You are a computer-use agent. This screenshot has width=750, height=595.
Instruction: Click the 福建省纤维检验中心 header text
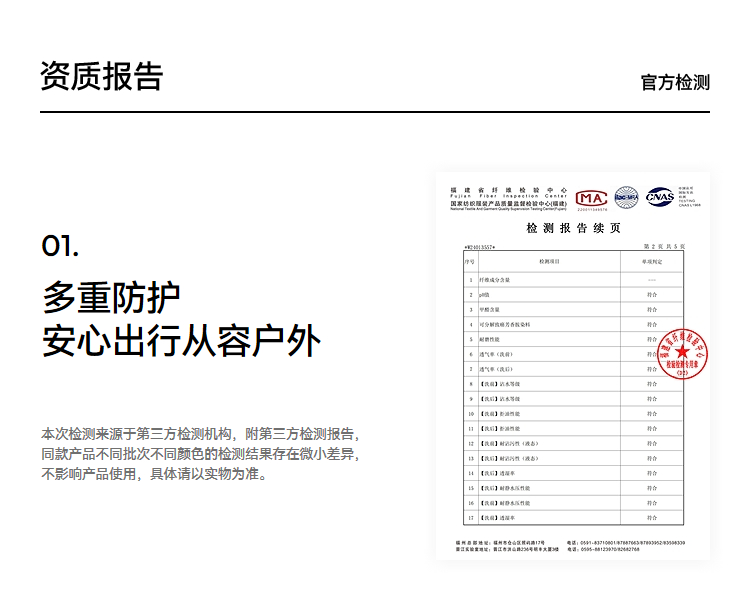coord(508,189)
